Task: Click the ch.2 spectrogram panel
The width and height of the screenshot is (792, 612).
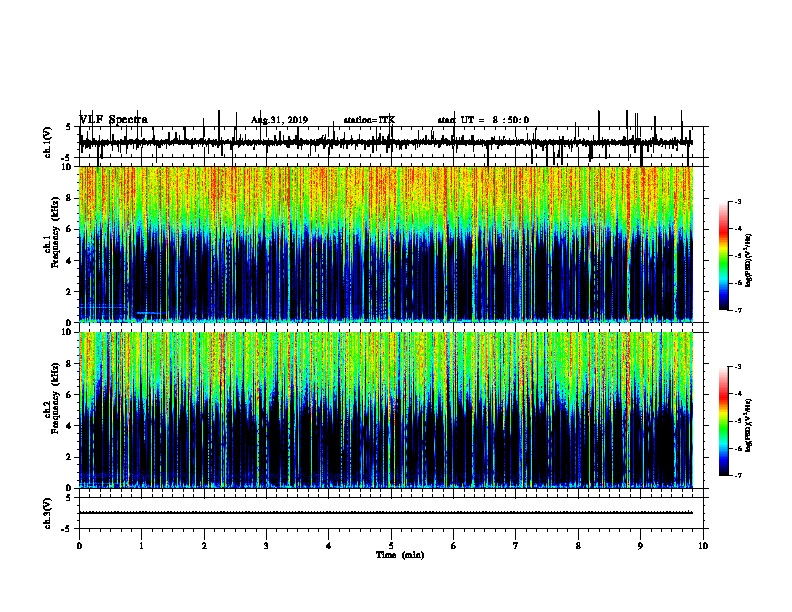Action: coord(386,410)
